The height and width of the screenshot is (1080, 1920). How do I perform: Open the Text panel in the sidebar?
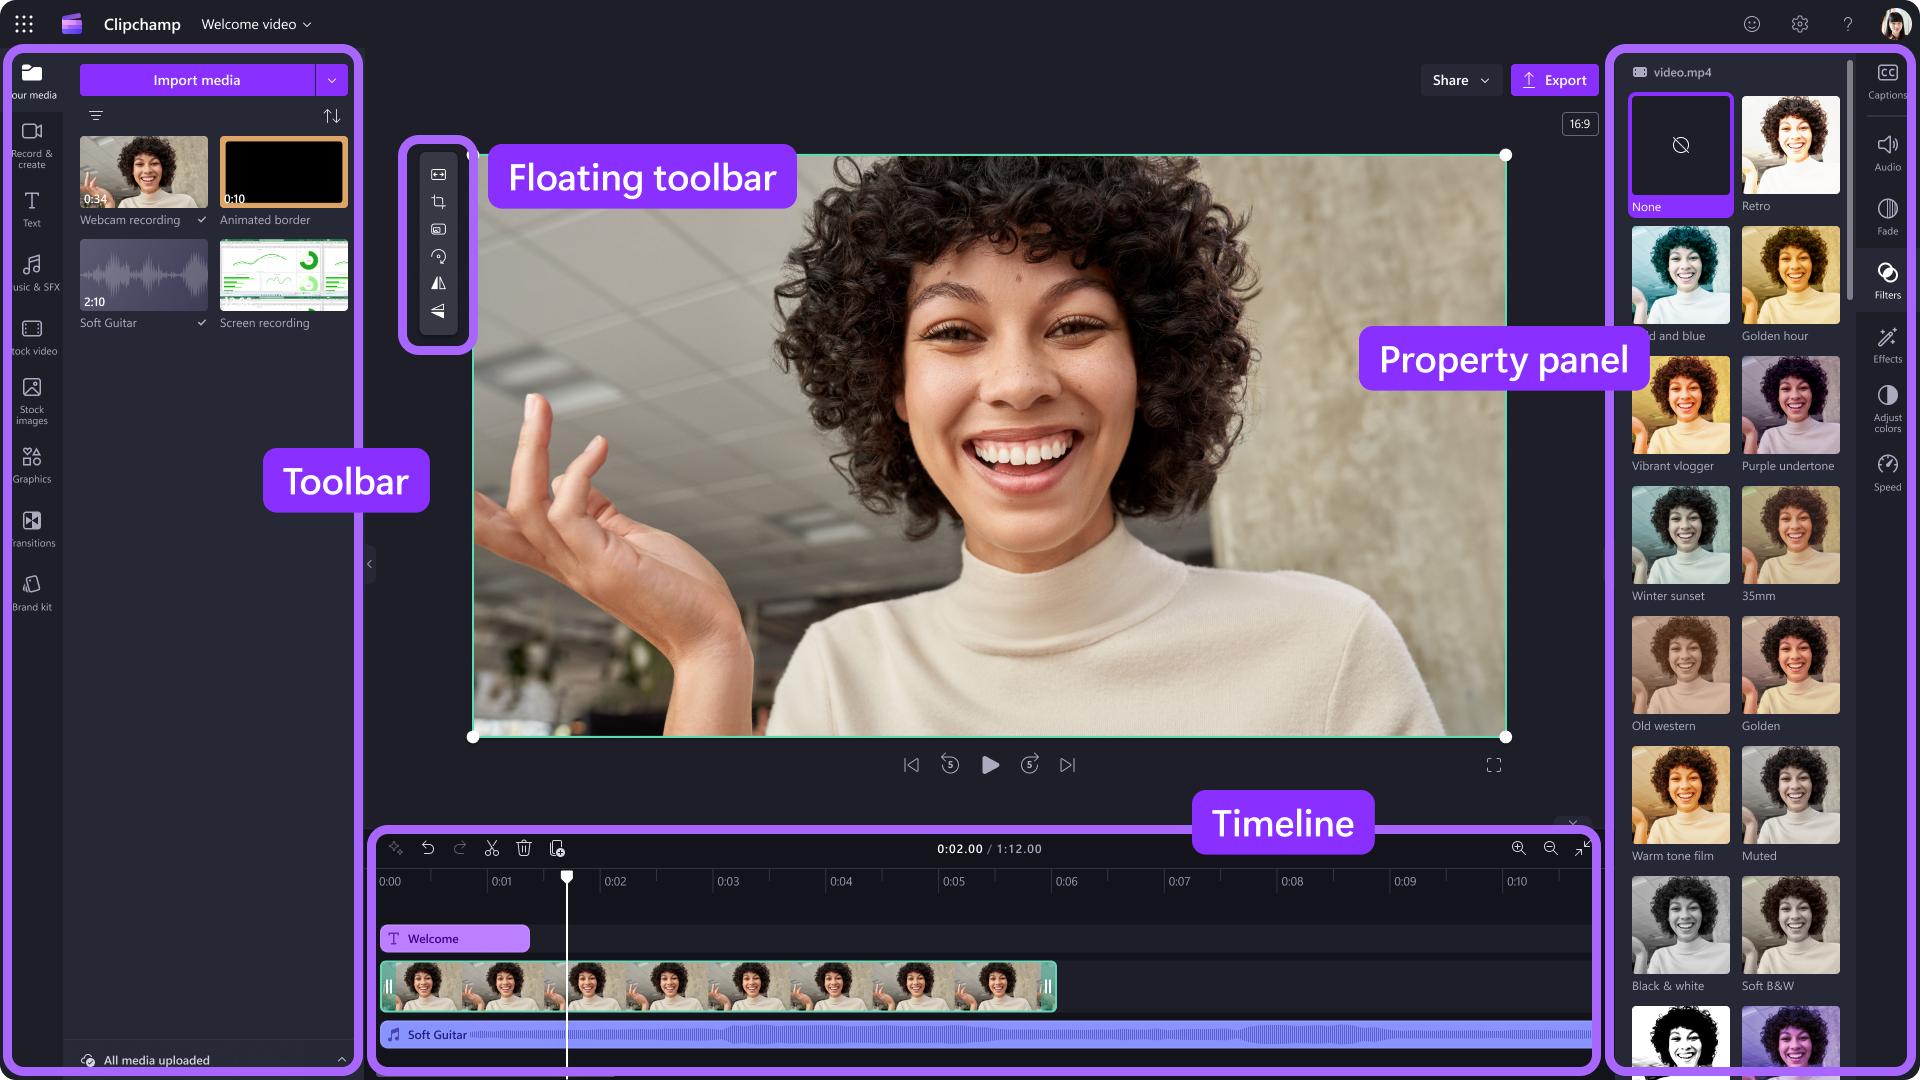point(32,208)
